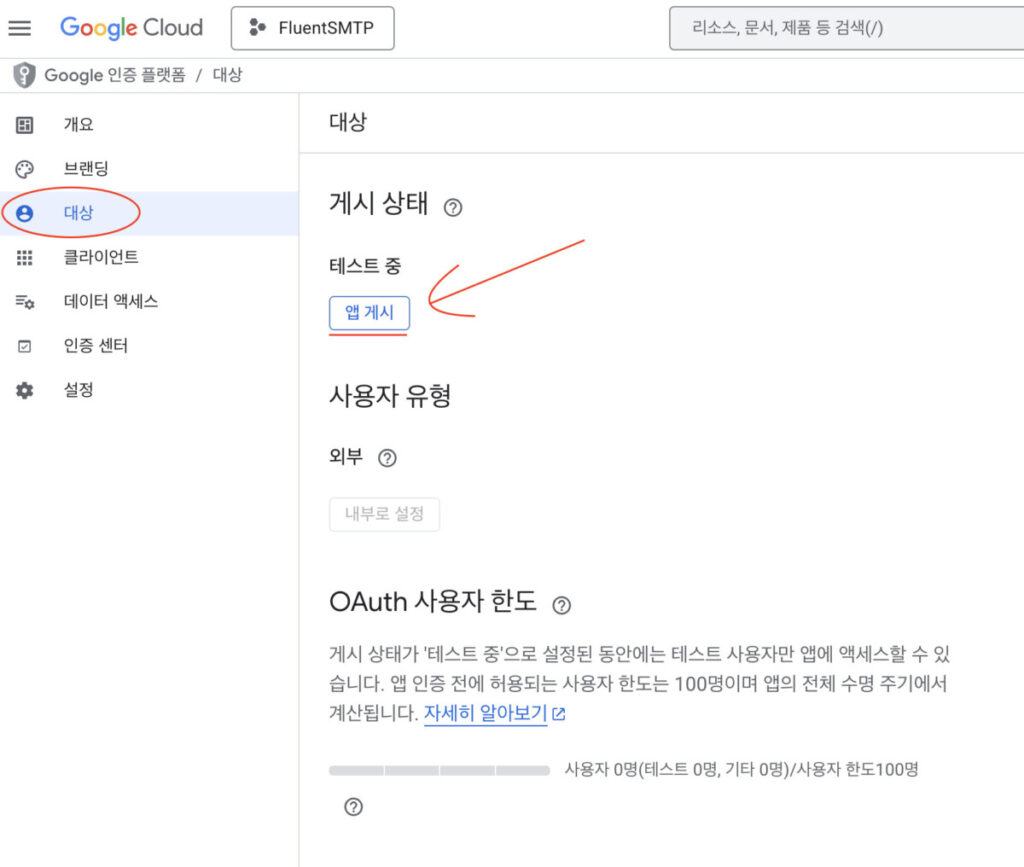Click the 브랜딩 palette icon
This screenshot has height=867, width=1024.
pos(24,169)
